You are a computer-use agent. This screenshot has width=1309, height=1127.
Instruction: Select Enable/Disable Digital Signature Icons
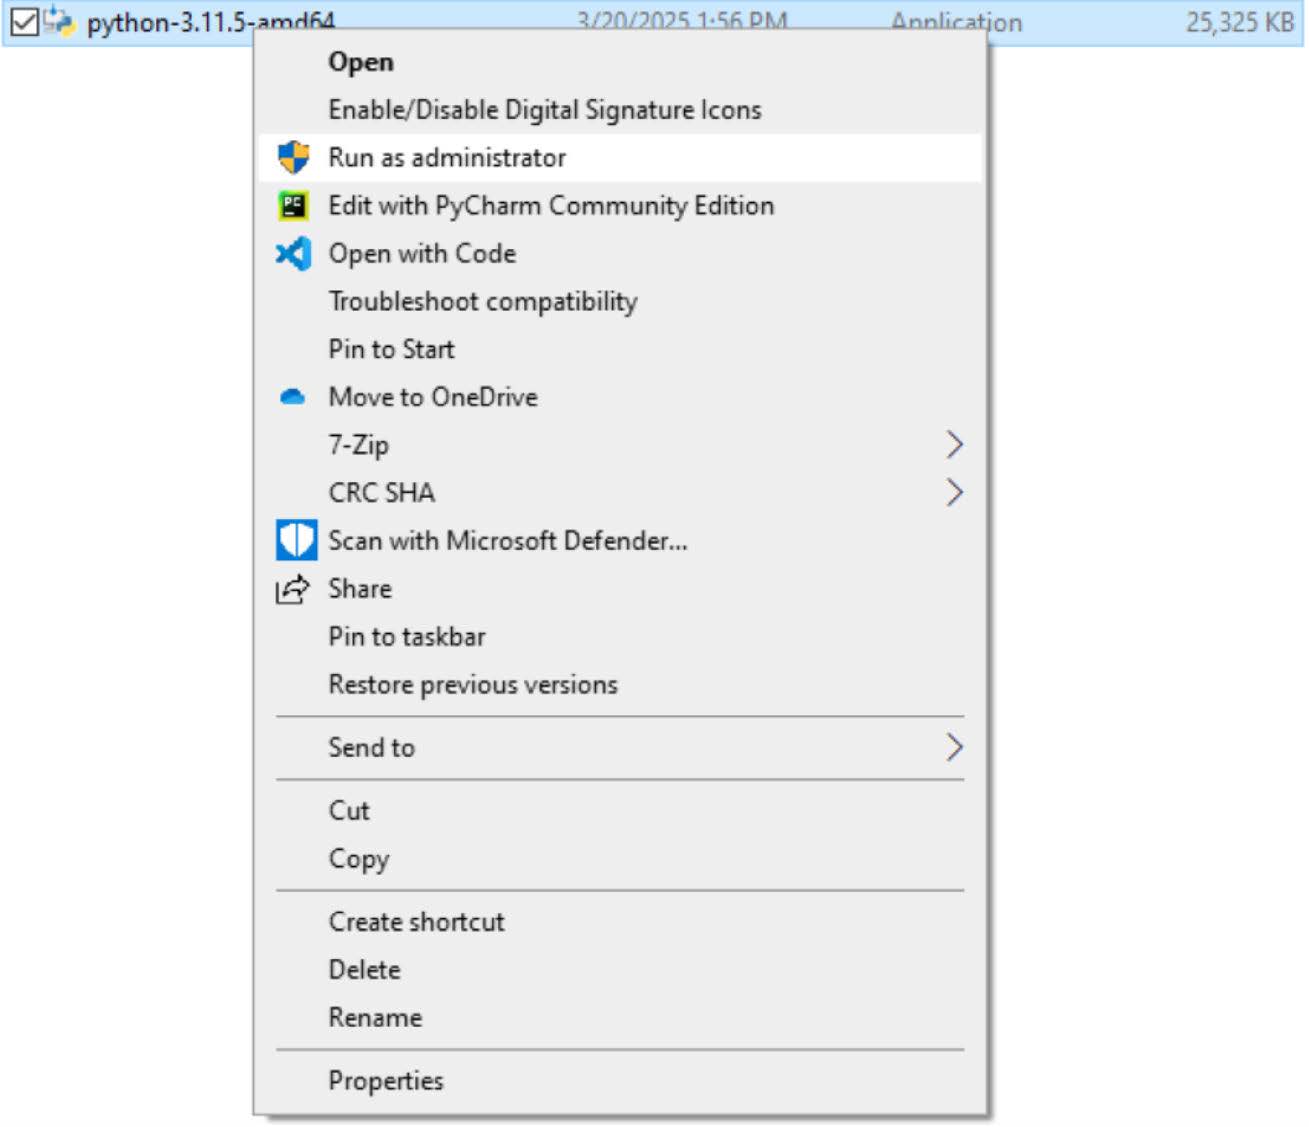pos(544,110)
